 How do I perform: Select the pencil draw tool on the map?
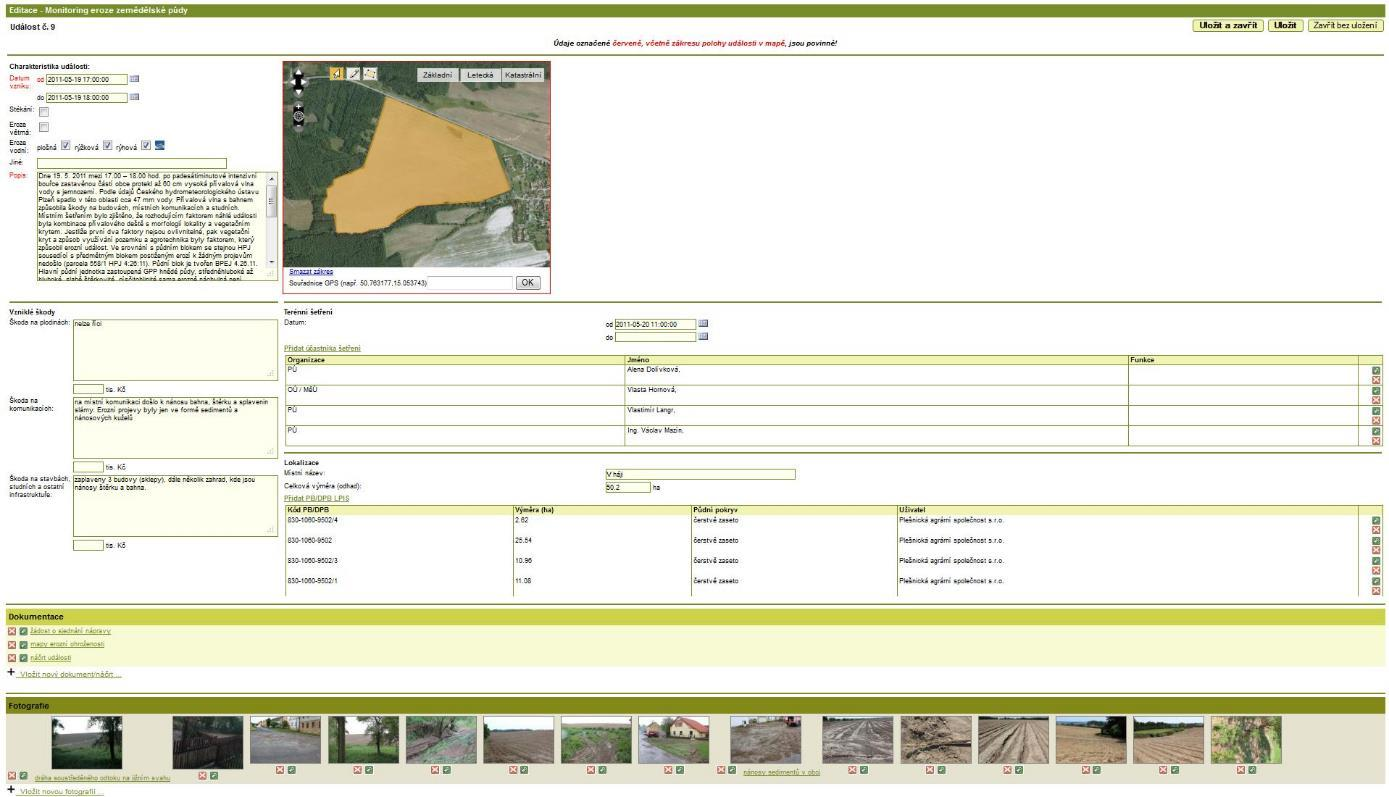354,73
